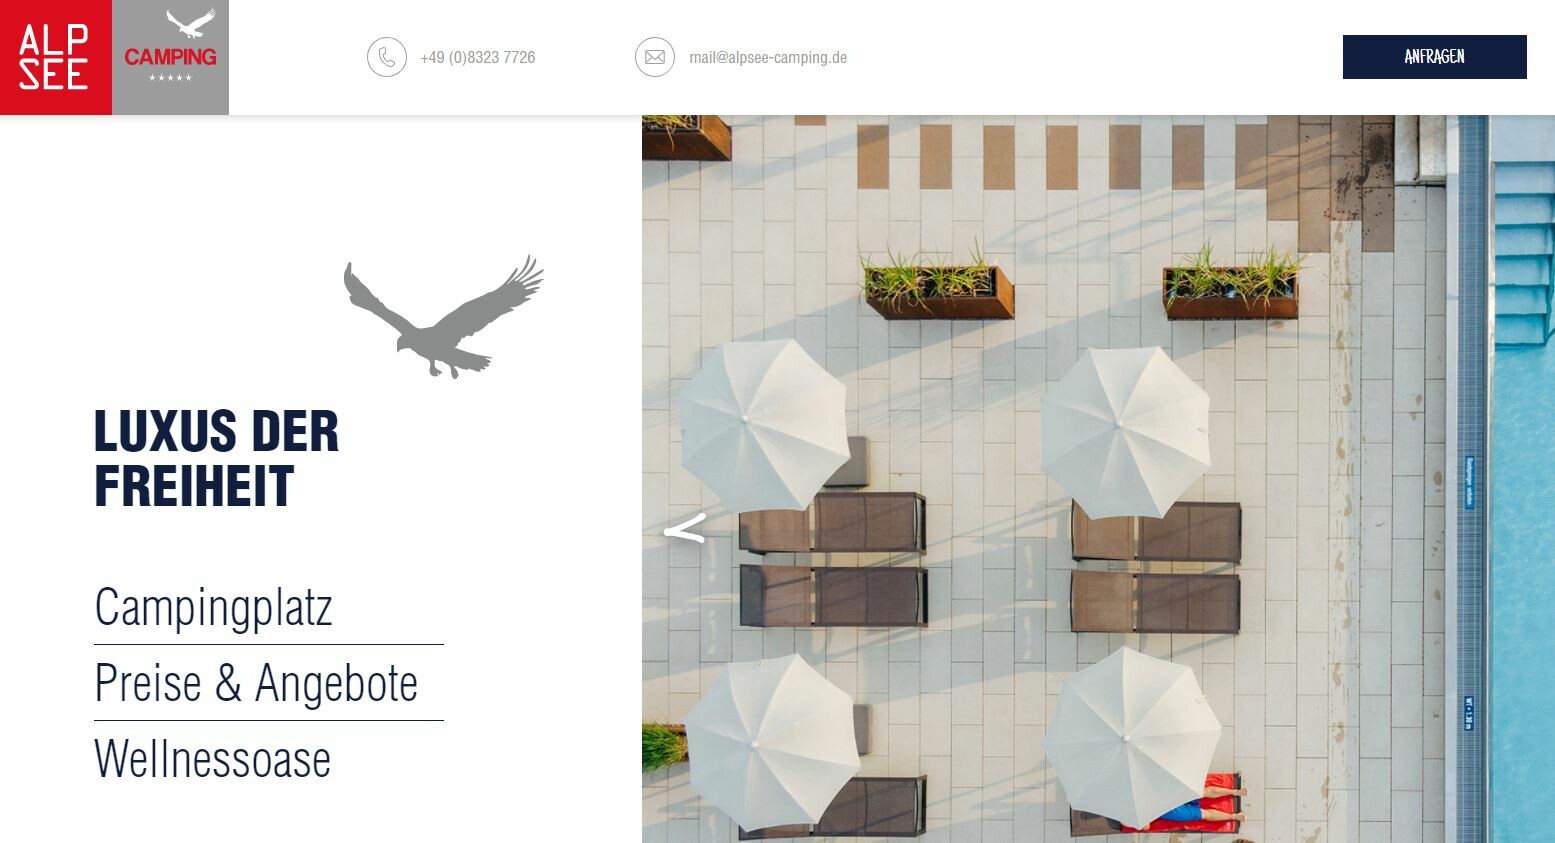1555x843 pixels.
Task: Open the mail@alpsee-camping.de email link
Action: pos(768,58)
